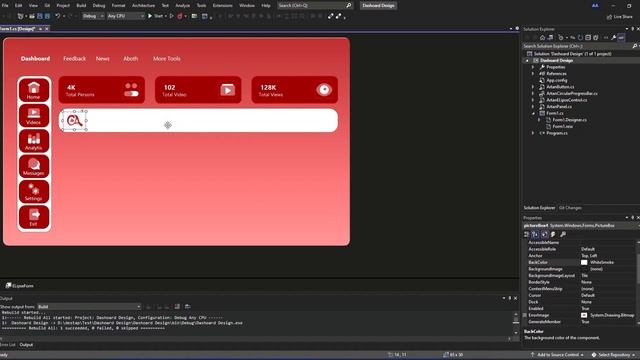Click the Save All toolbar icon
The height and width of the screenshot is (360, 640).
(47, 16)
